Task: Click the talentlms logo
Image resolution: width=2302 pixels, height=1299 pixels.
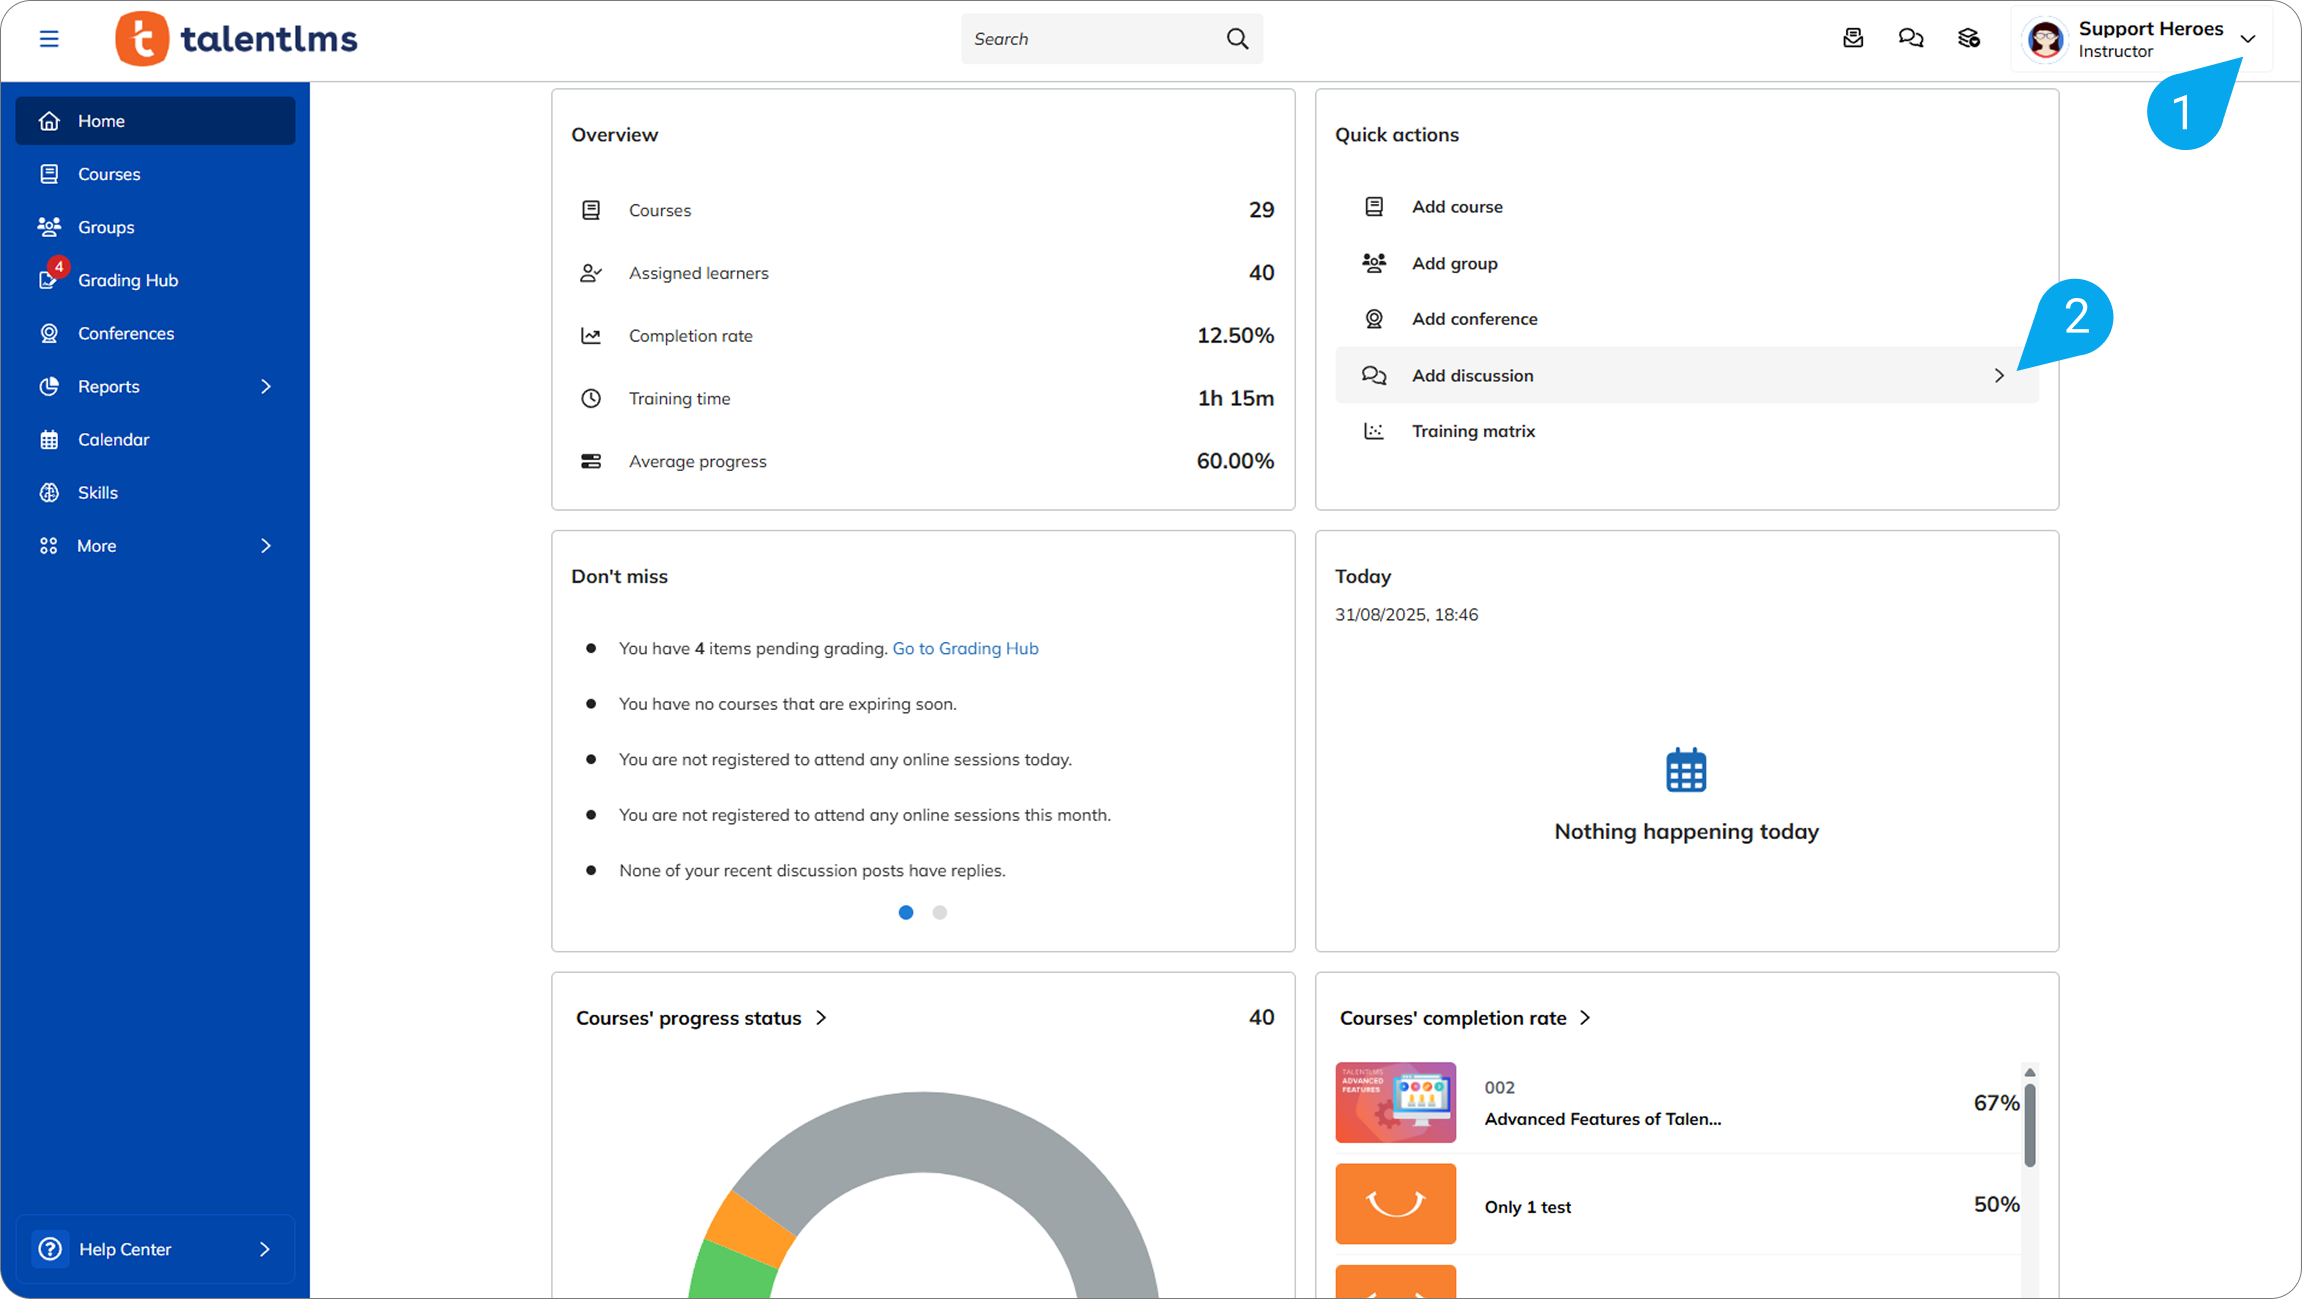Action: point(237,39)
